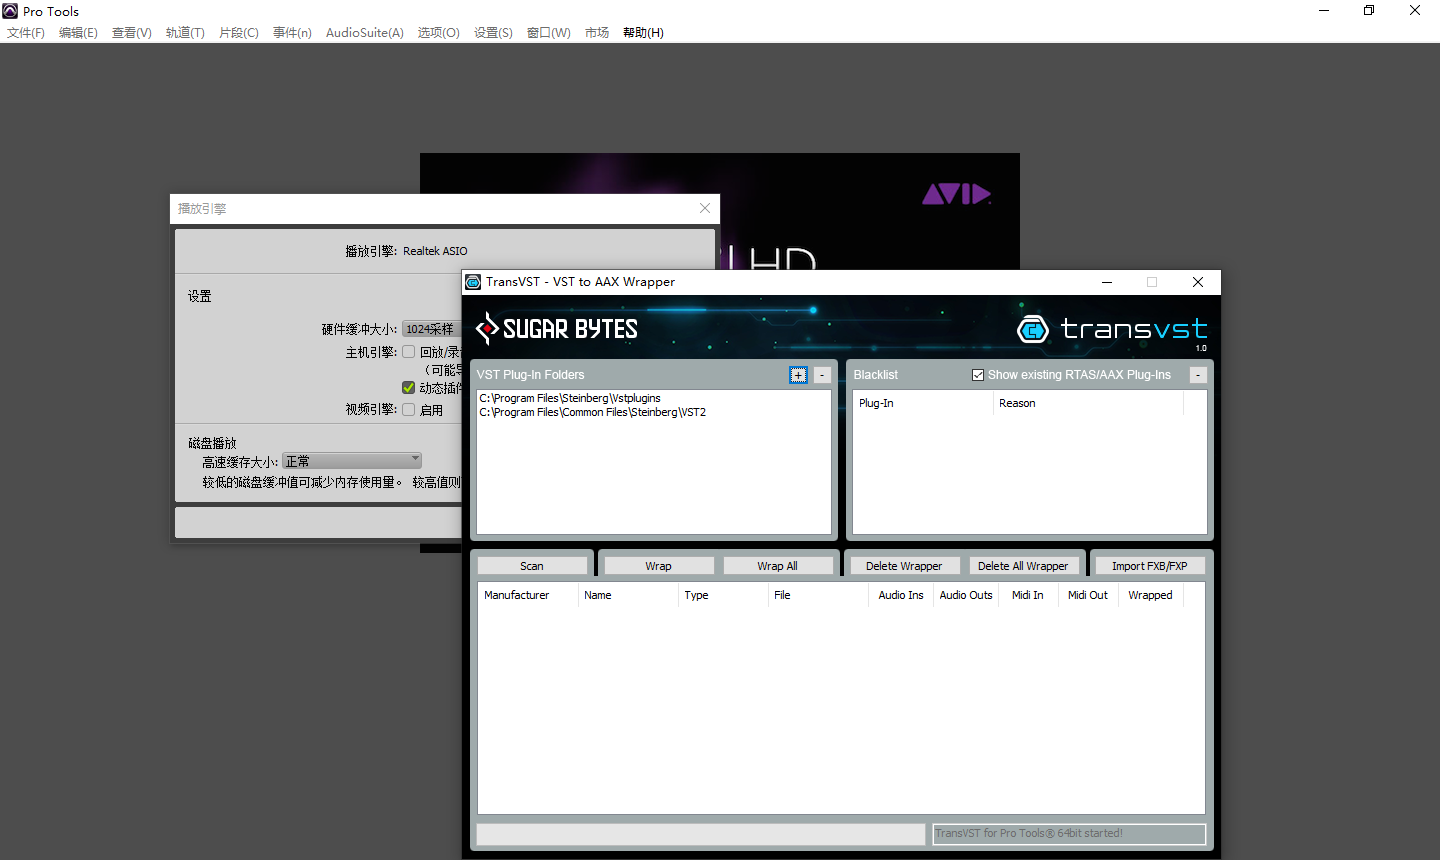The image size is (1440, 860).
Task: Click the transvst logo icon
Action: [x=1033, y=329]
